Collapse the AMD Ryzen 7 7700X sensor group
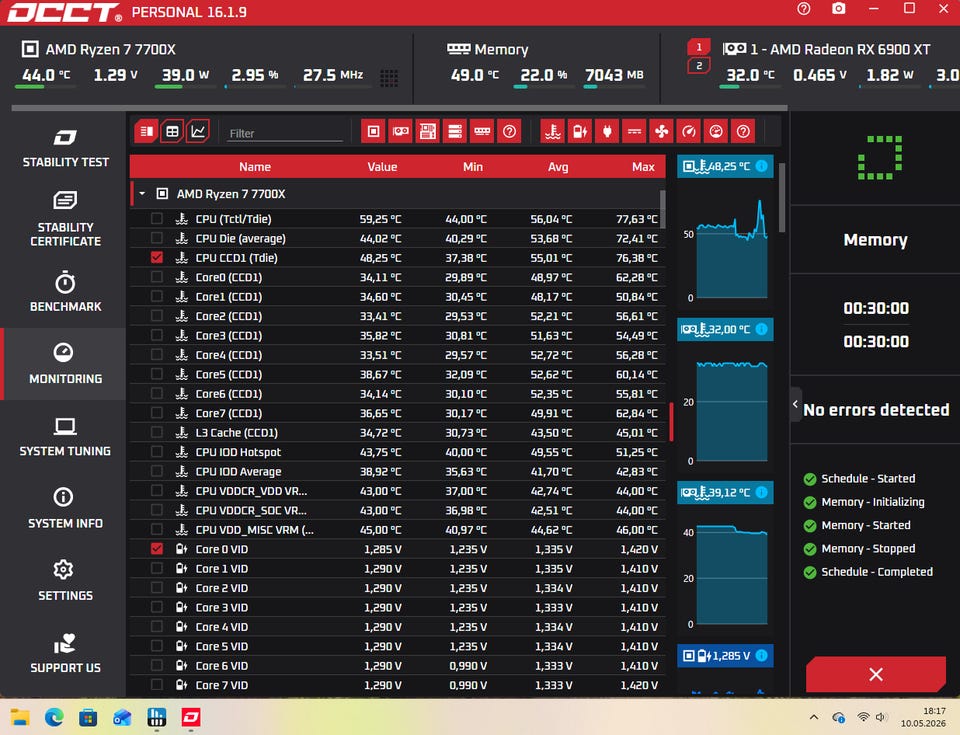This screenshot has height=735, width=960. (142, 194)
